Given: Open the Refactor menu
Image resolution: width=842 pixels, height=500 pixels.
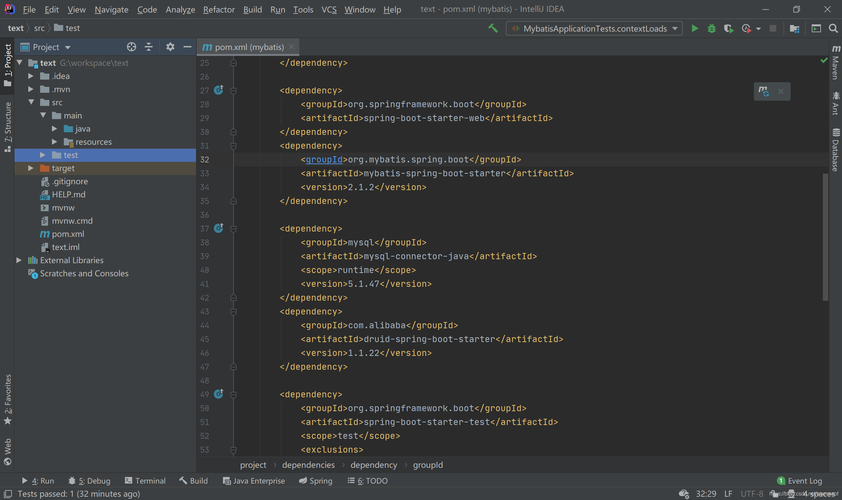Looking at the screenshot, I should (x=218, y=9).
